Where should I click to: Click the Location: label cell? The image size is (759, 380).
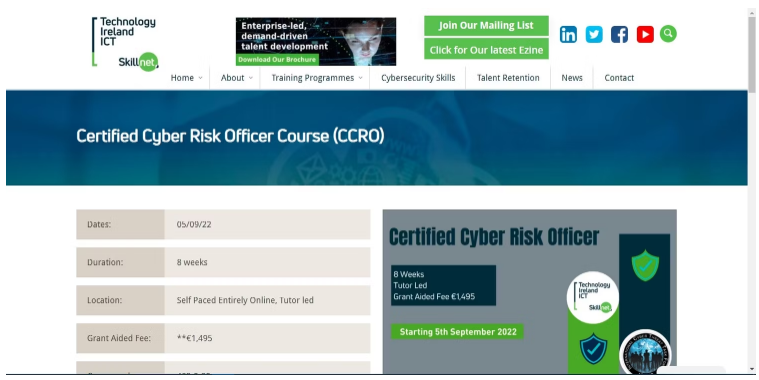click(x=120, y=300)
